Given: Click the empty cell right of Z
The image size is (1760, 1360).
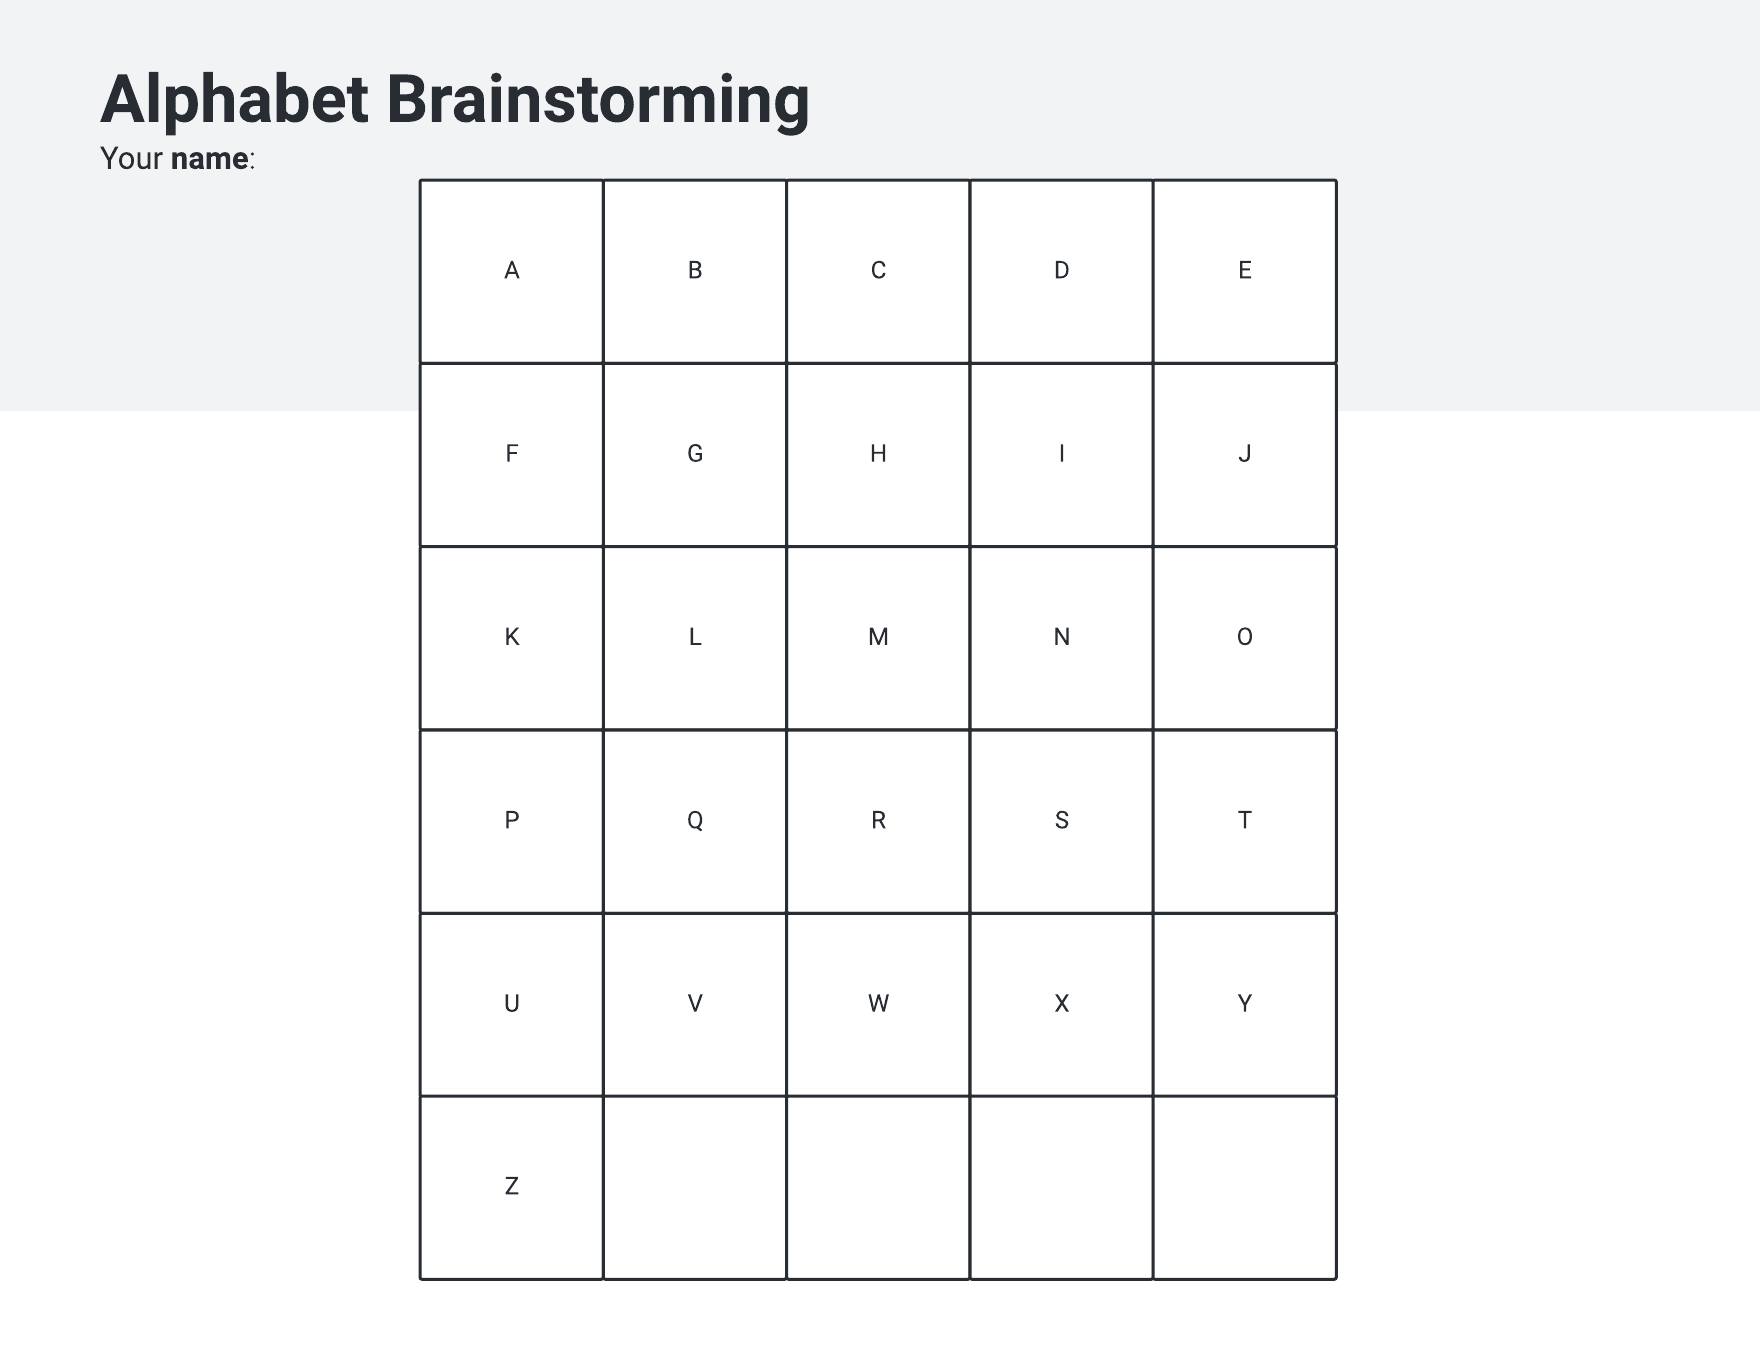Looking at the screenshot, I should pyautogui.click(x=695, y=1187).
